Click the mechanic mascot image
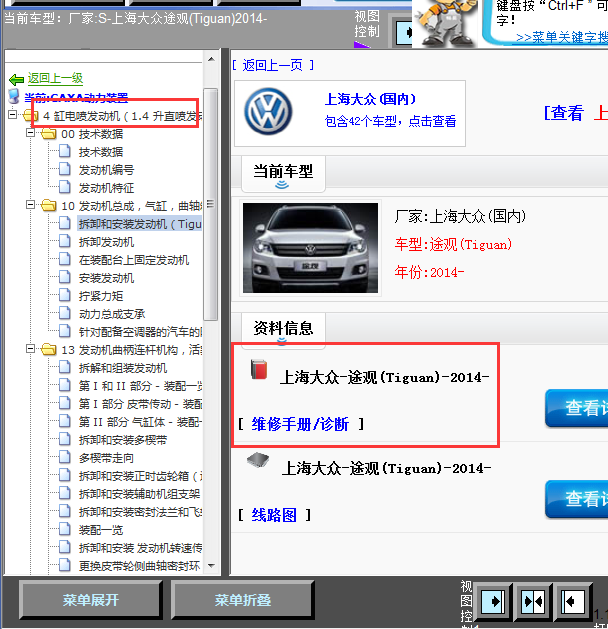 [x=445, y=23]
